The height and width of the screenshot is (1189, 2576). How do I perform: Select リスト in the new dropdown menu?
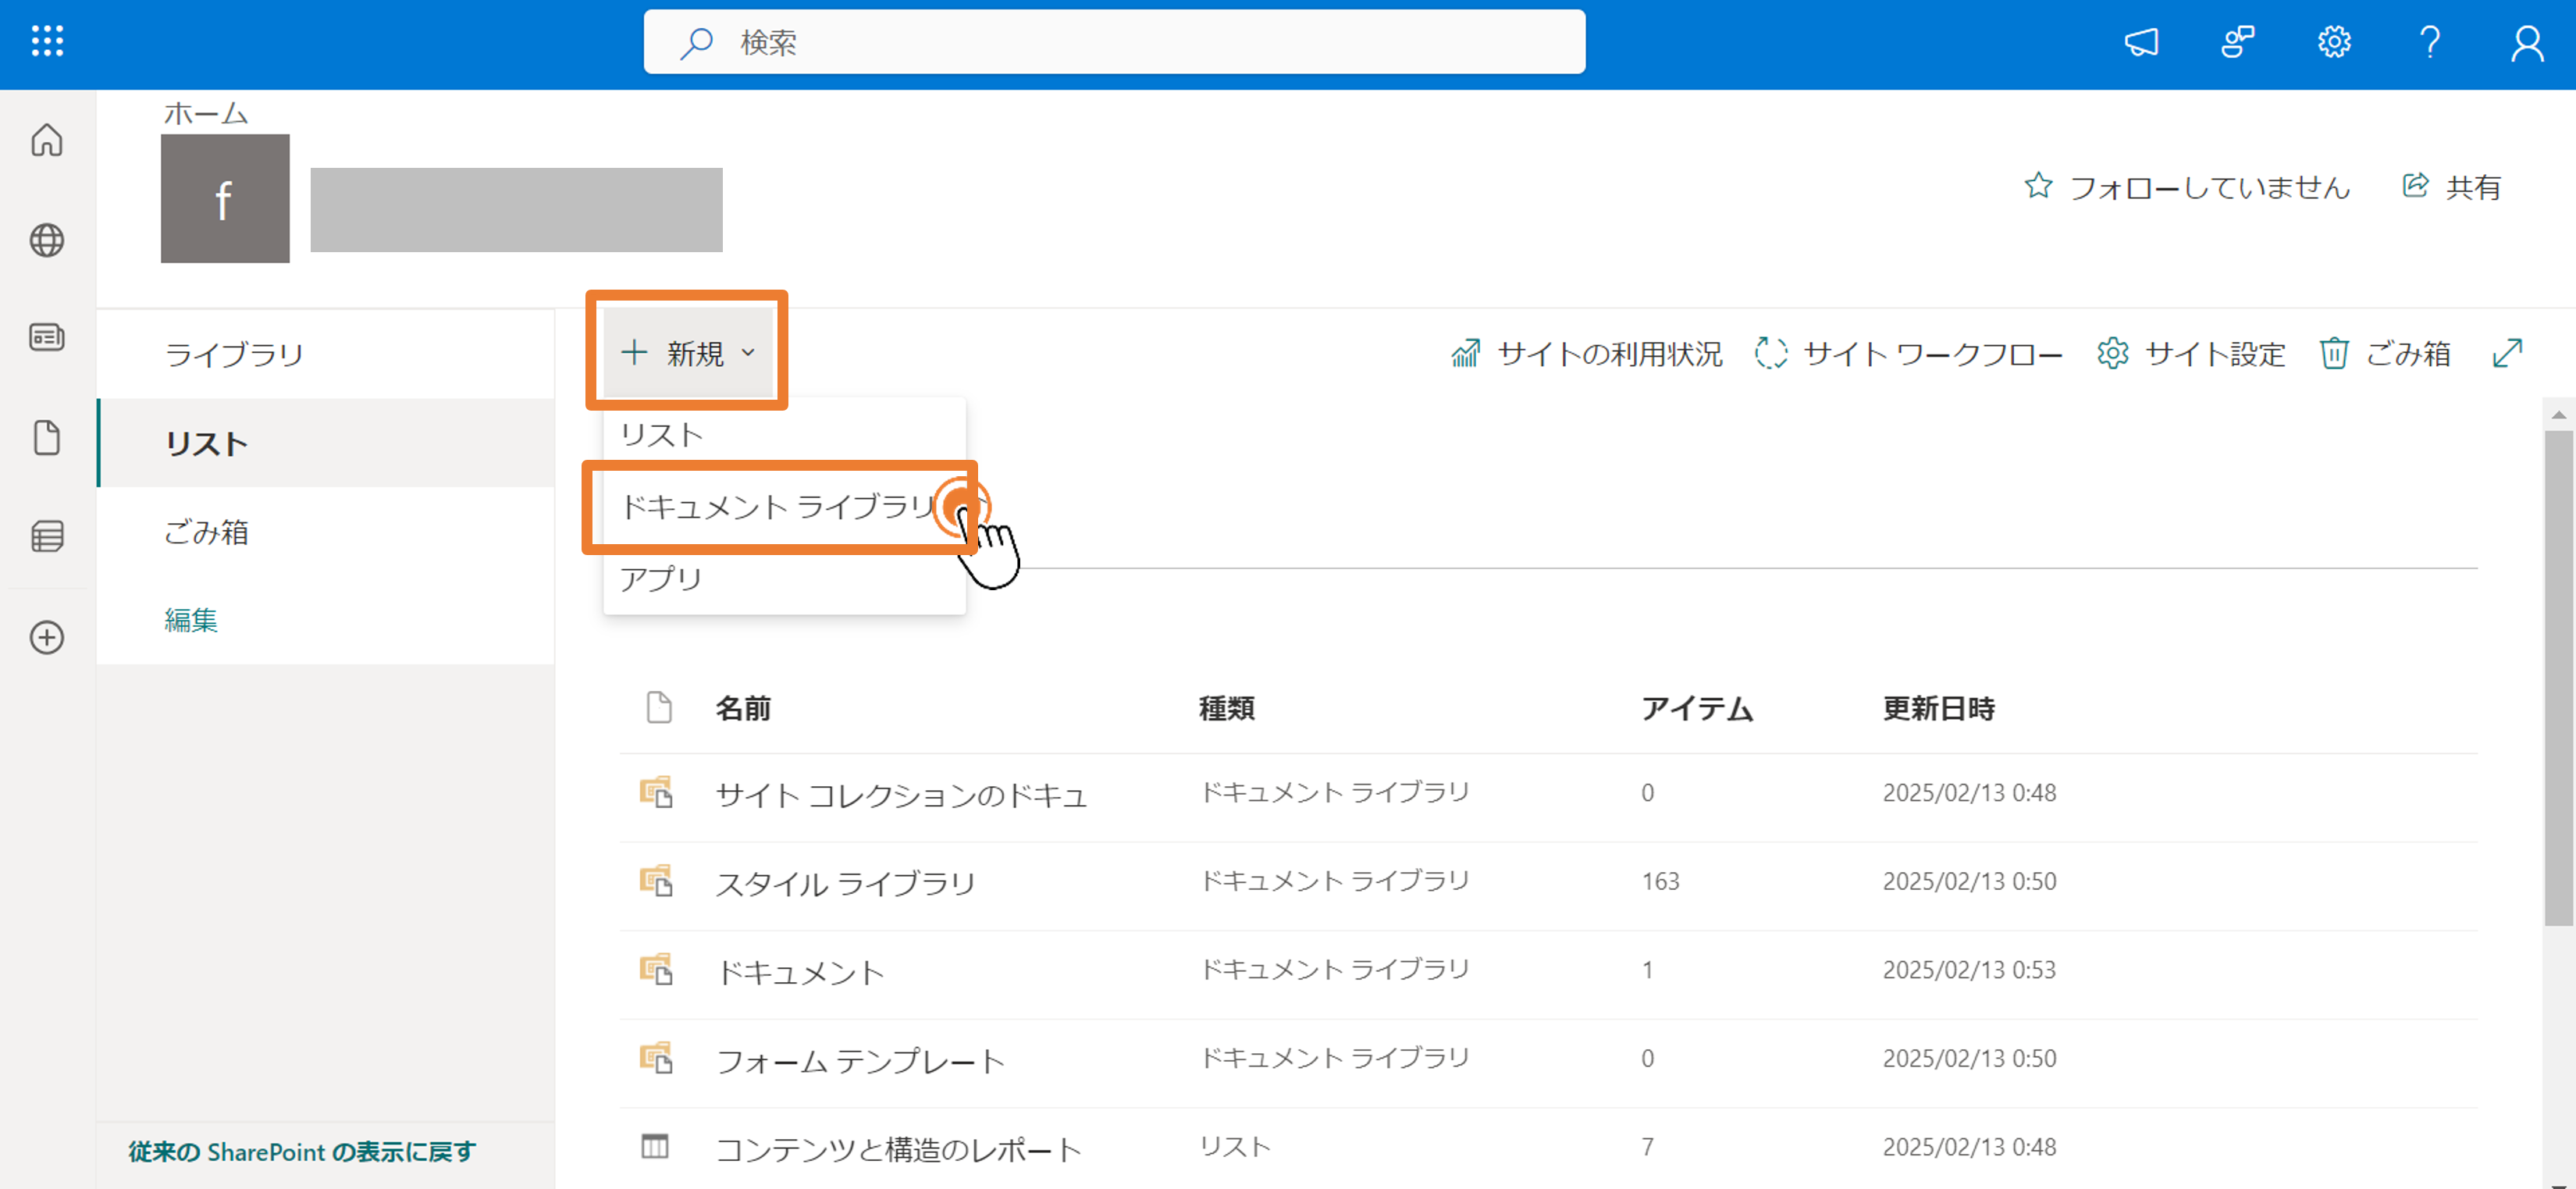661,434
